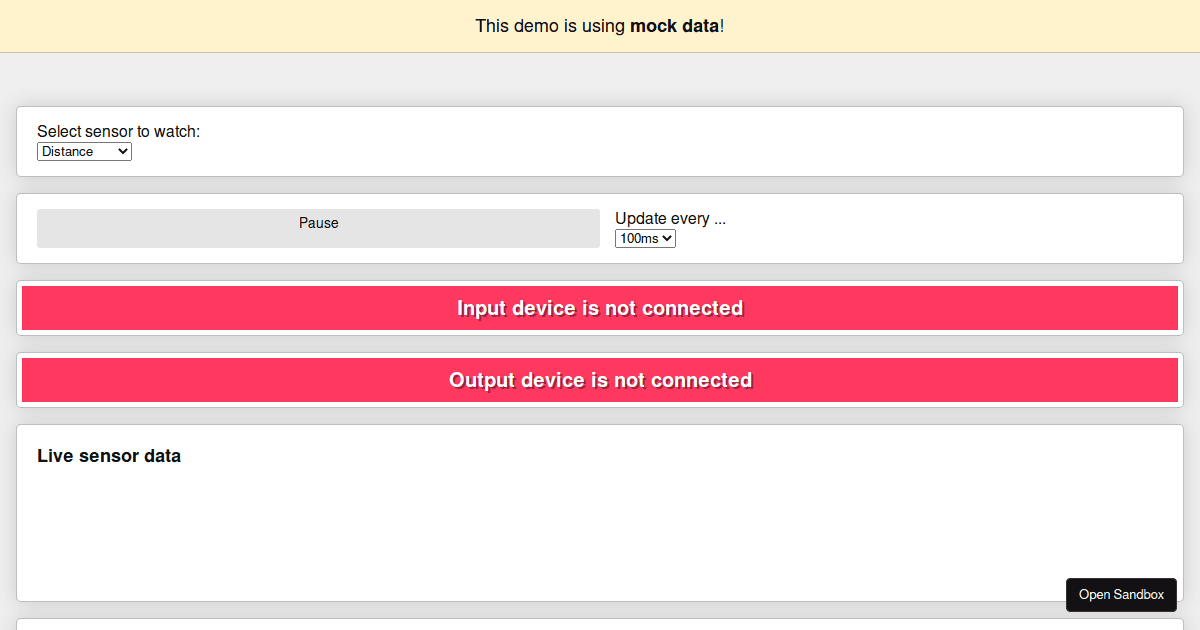Click the bold 'mock data' text
This screenshot has height=630, width=1200.
673,26
